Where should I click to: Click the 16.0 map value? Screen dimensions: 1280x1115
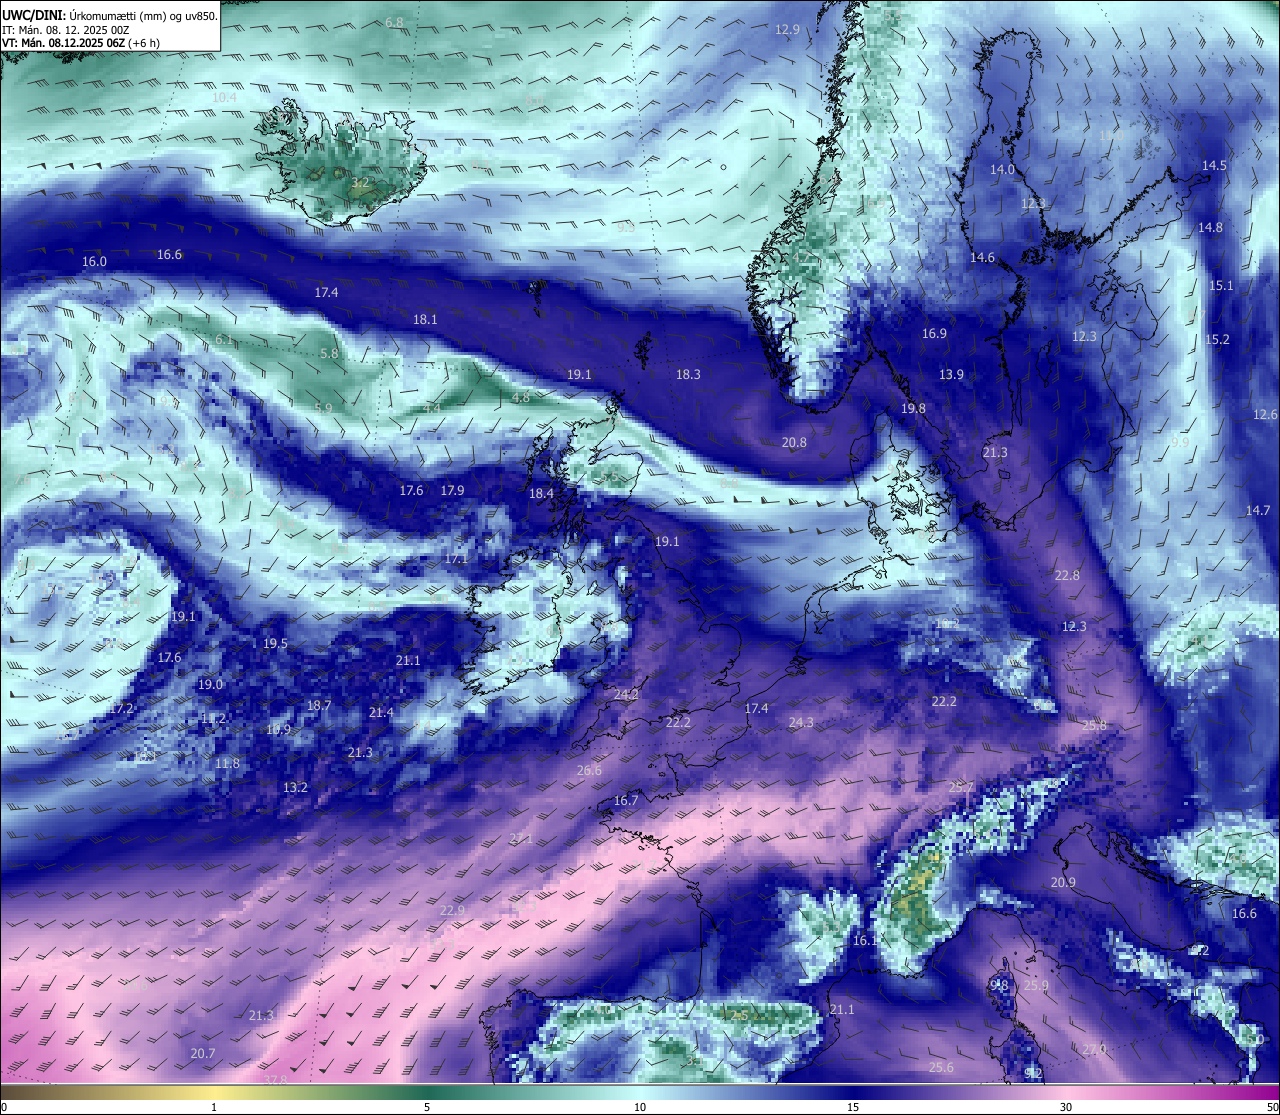pyautogui.click(x=94, y=261)
